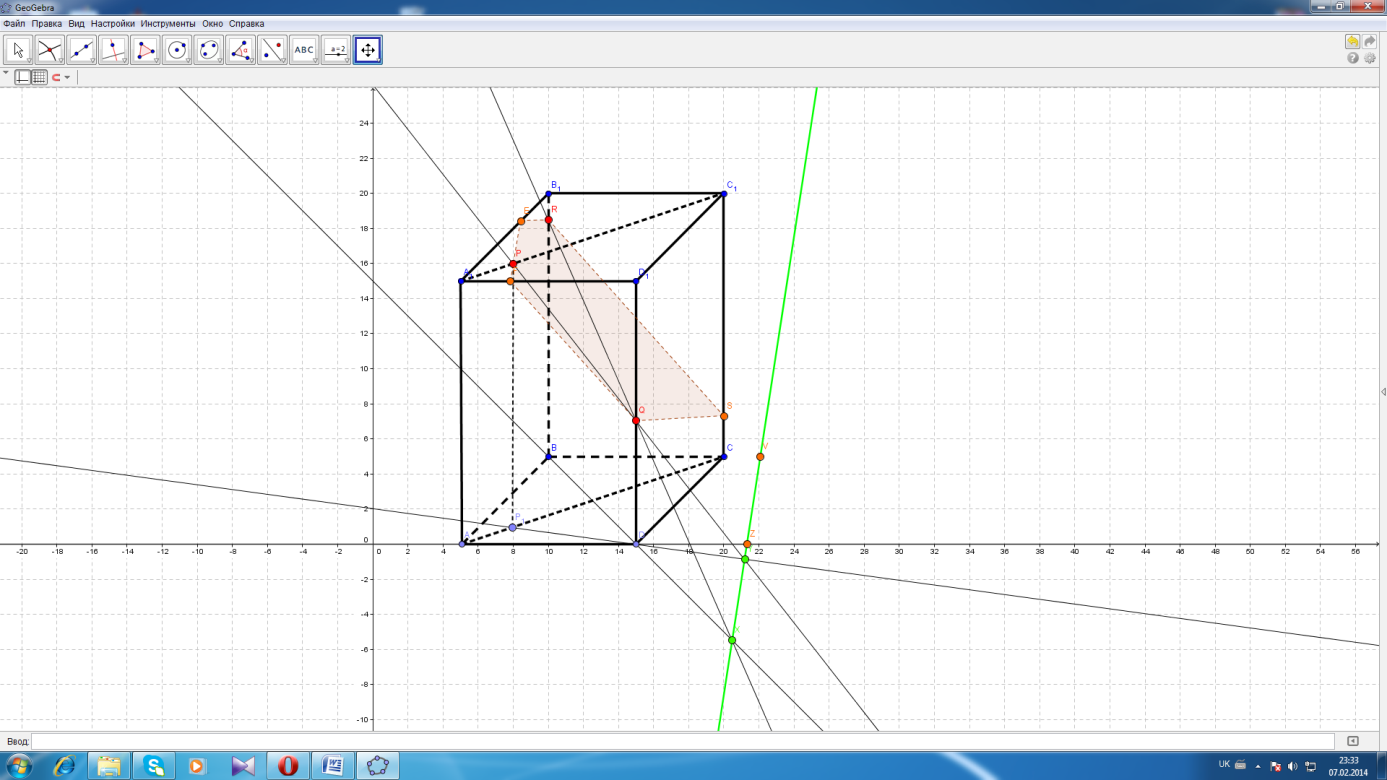1387x780 pixels.
Task: Select blue point C on the base
Action: pos(724,457)
